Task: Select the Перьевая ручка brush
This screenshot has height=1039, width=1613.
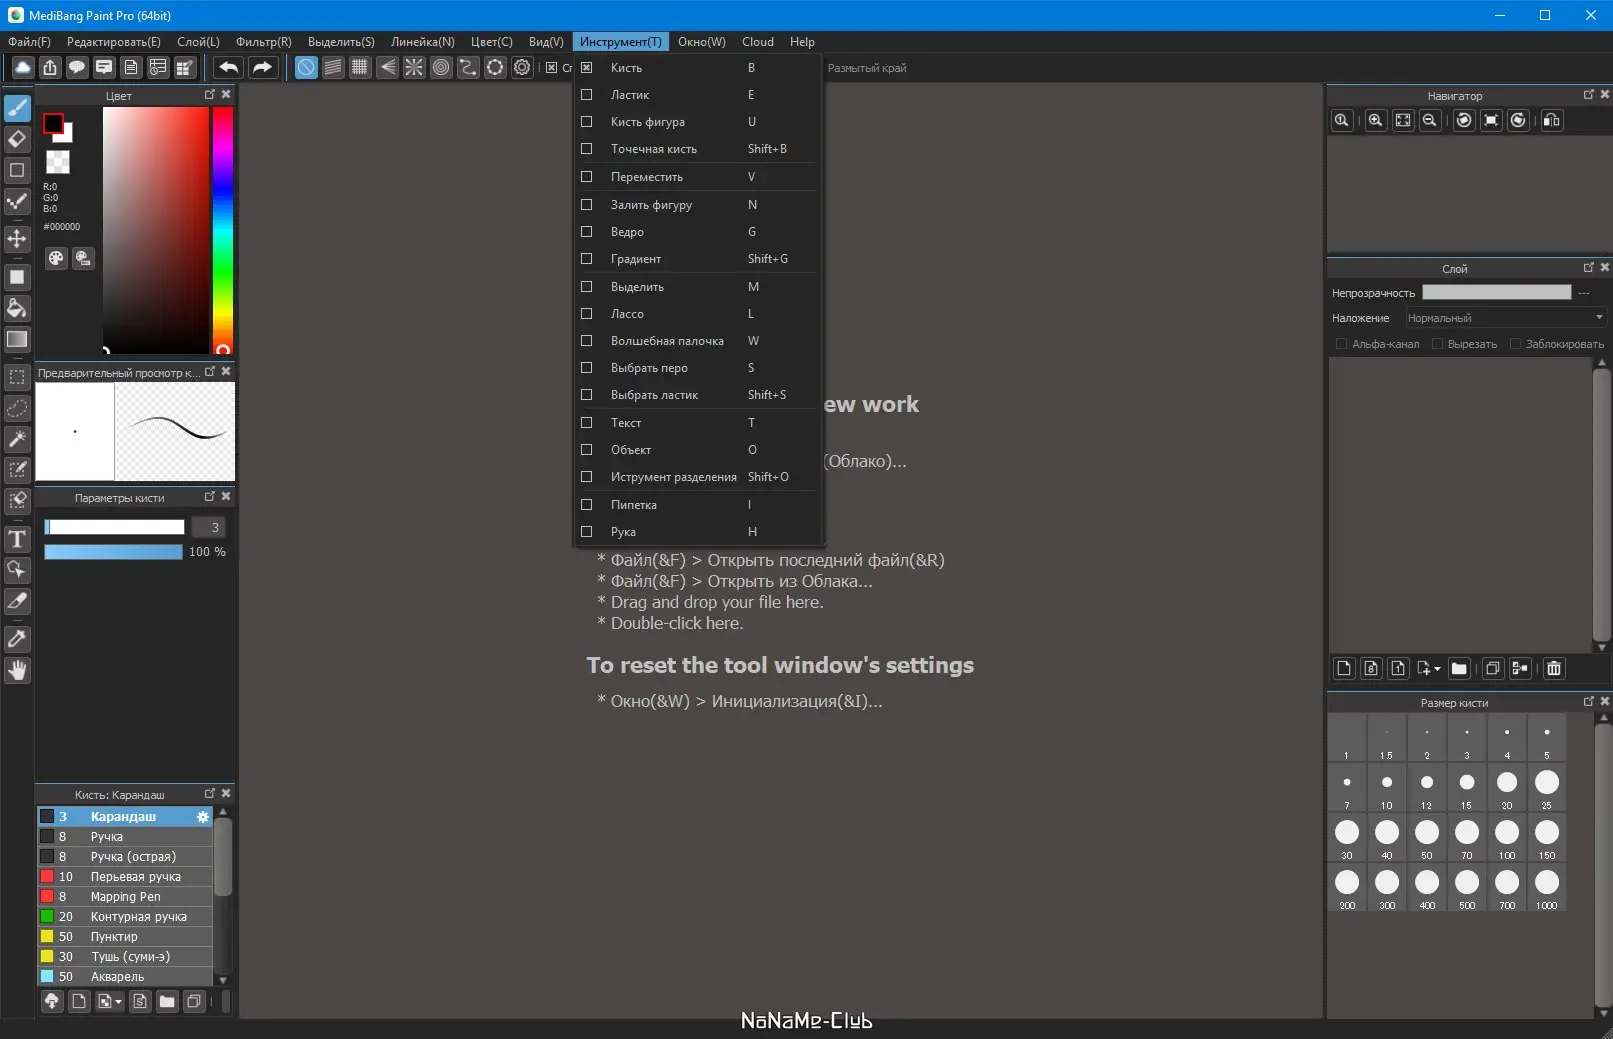Action: [125, 877]
